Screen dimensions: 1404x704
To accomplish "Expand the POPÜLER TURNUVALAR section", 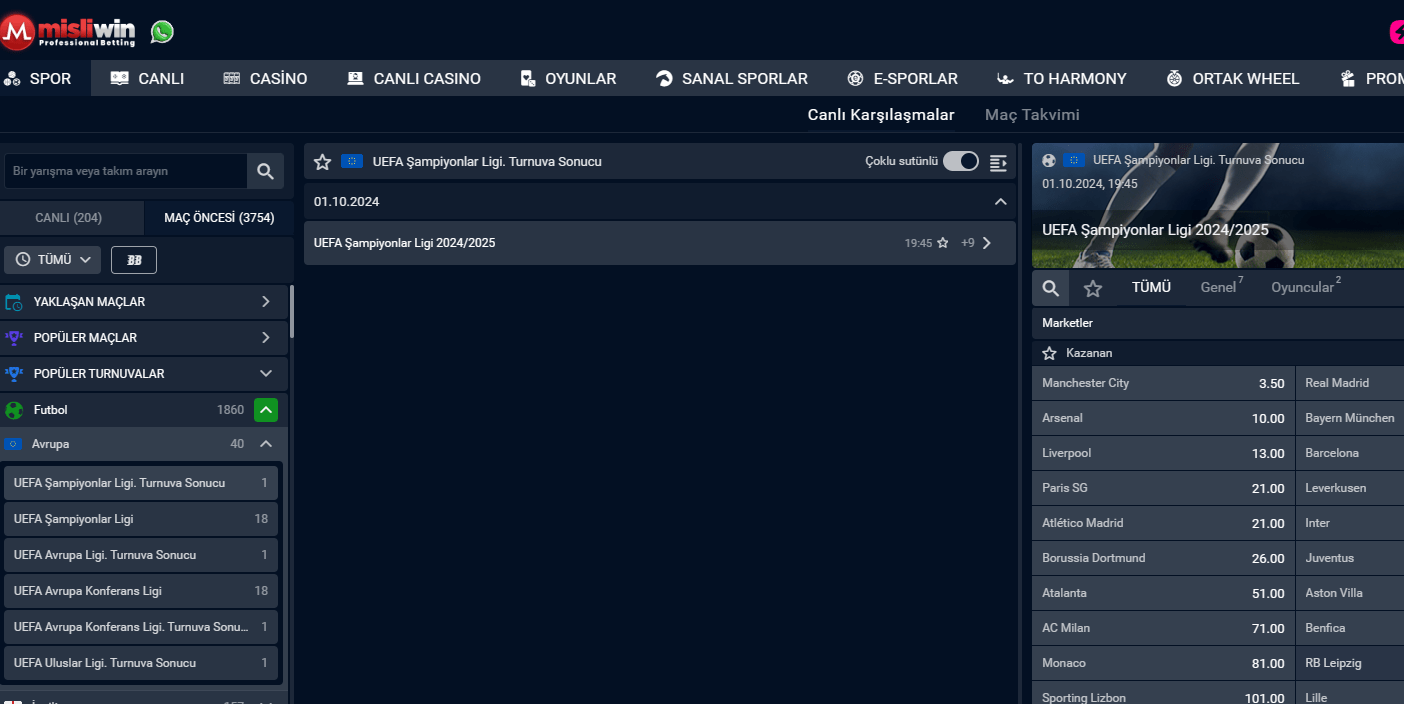I will coord(265,374).
